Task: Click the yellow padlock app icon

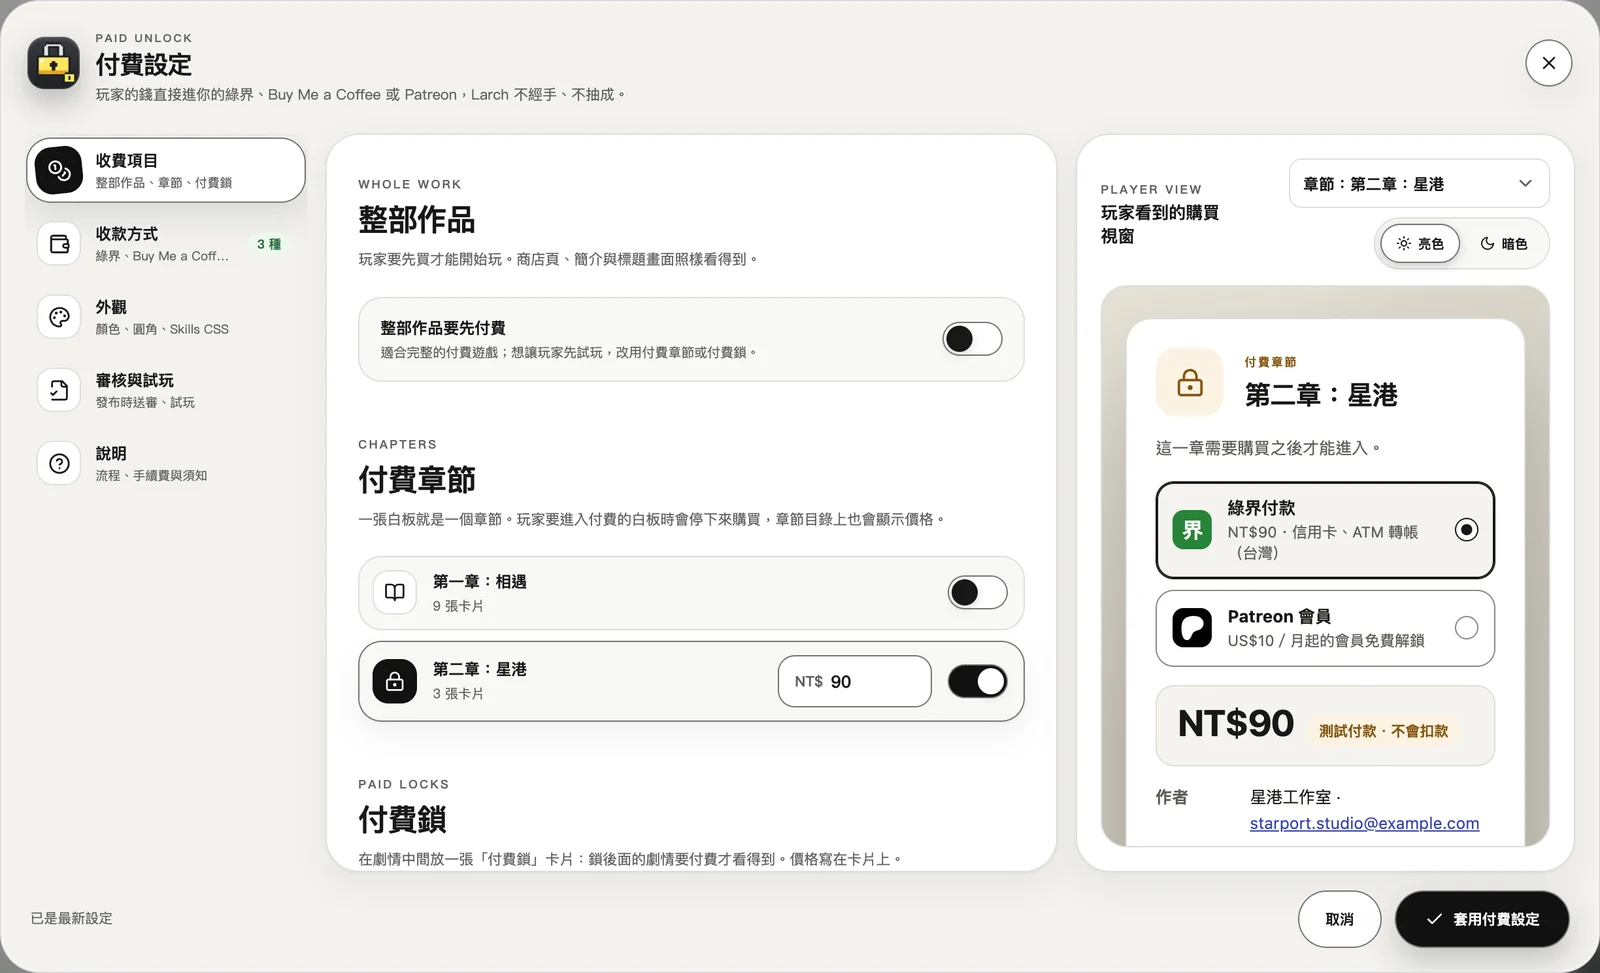Action: pyautogui.click(x=53, y=63)
